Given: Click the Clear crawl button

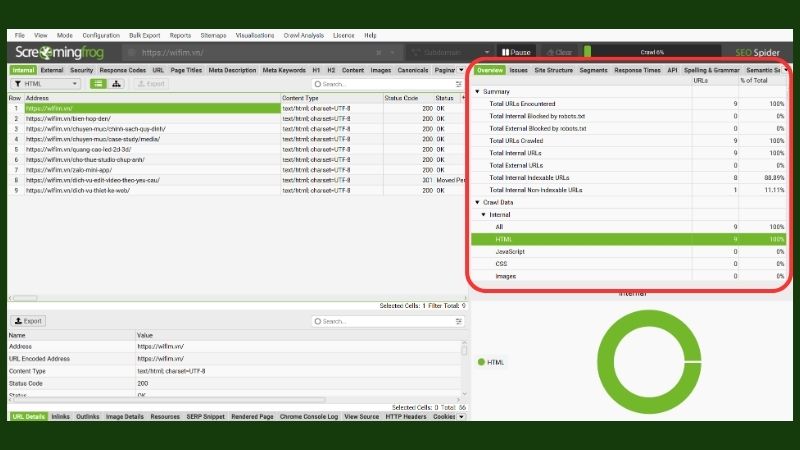Looking at the screenshot, I should pyautogui.click(x=559, y=52).
